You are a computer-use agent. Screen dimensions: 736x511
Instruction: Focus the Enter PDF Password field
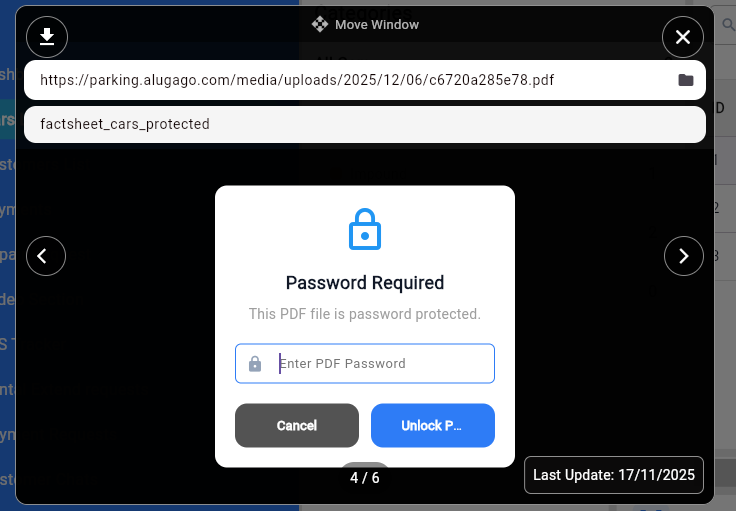pyautogui.click(x=380, y=364)
